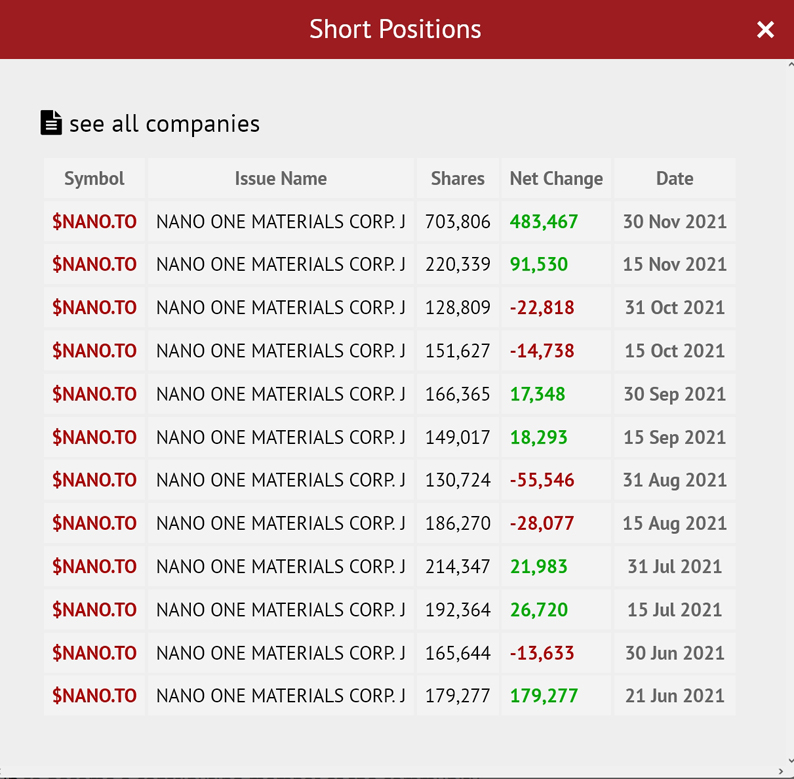Select date cell 15 Nov 2021
794x779 pixels.
[674, 264]
